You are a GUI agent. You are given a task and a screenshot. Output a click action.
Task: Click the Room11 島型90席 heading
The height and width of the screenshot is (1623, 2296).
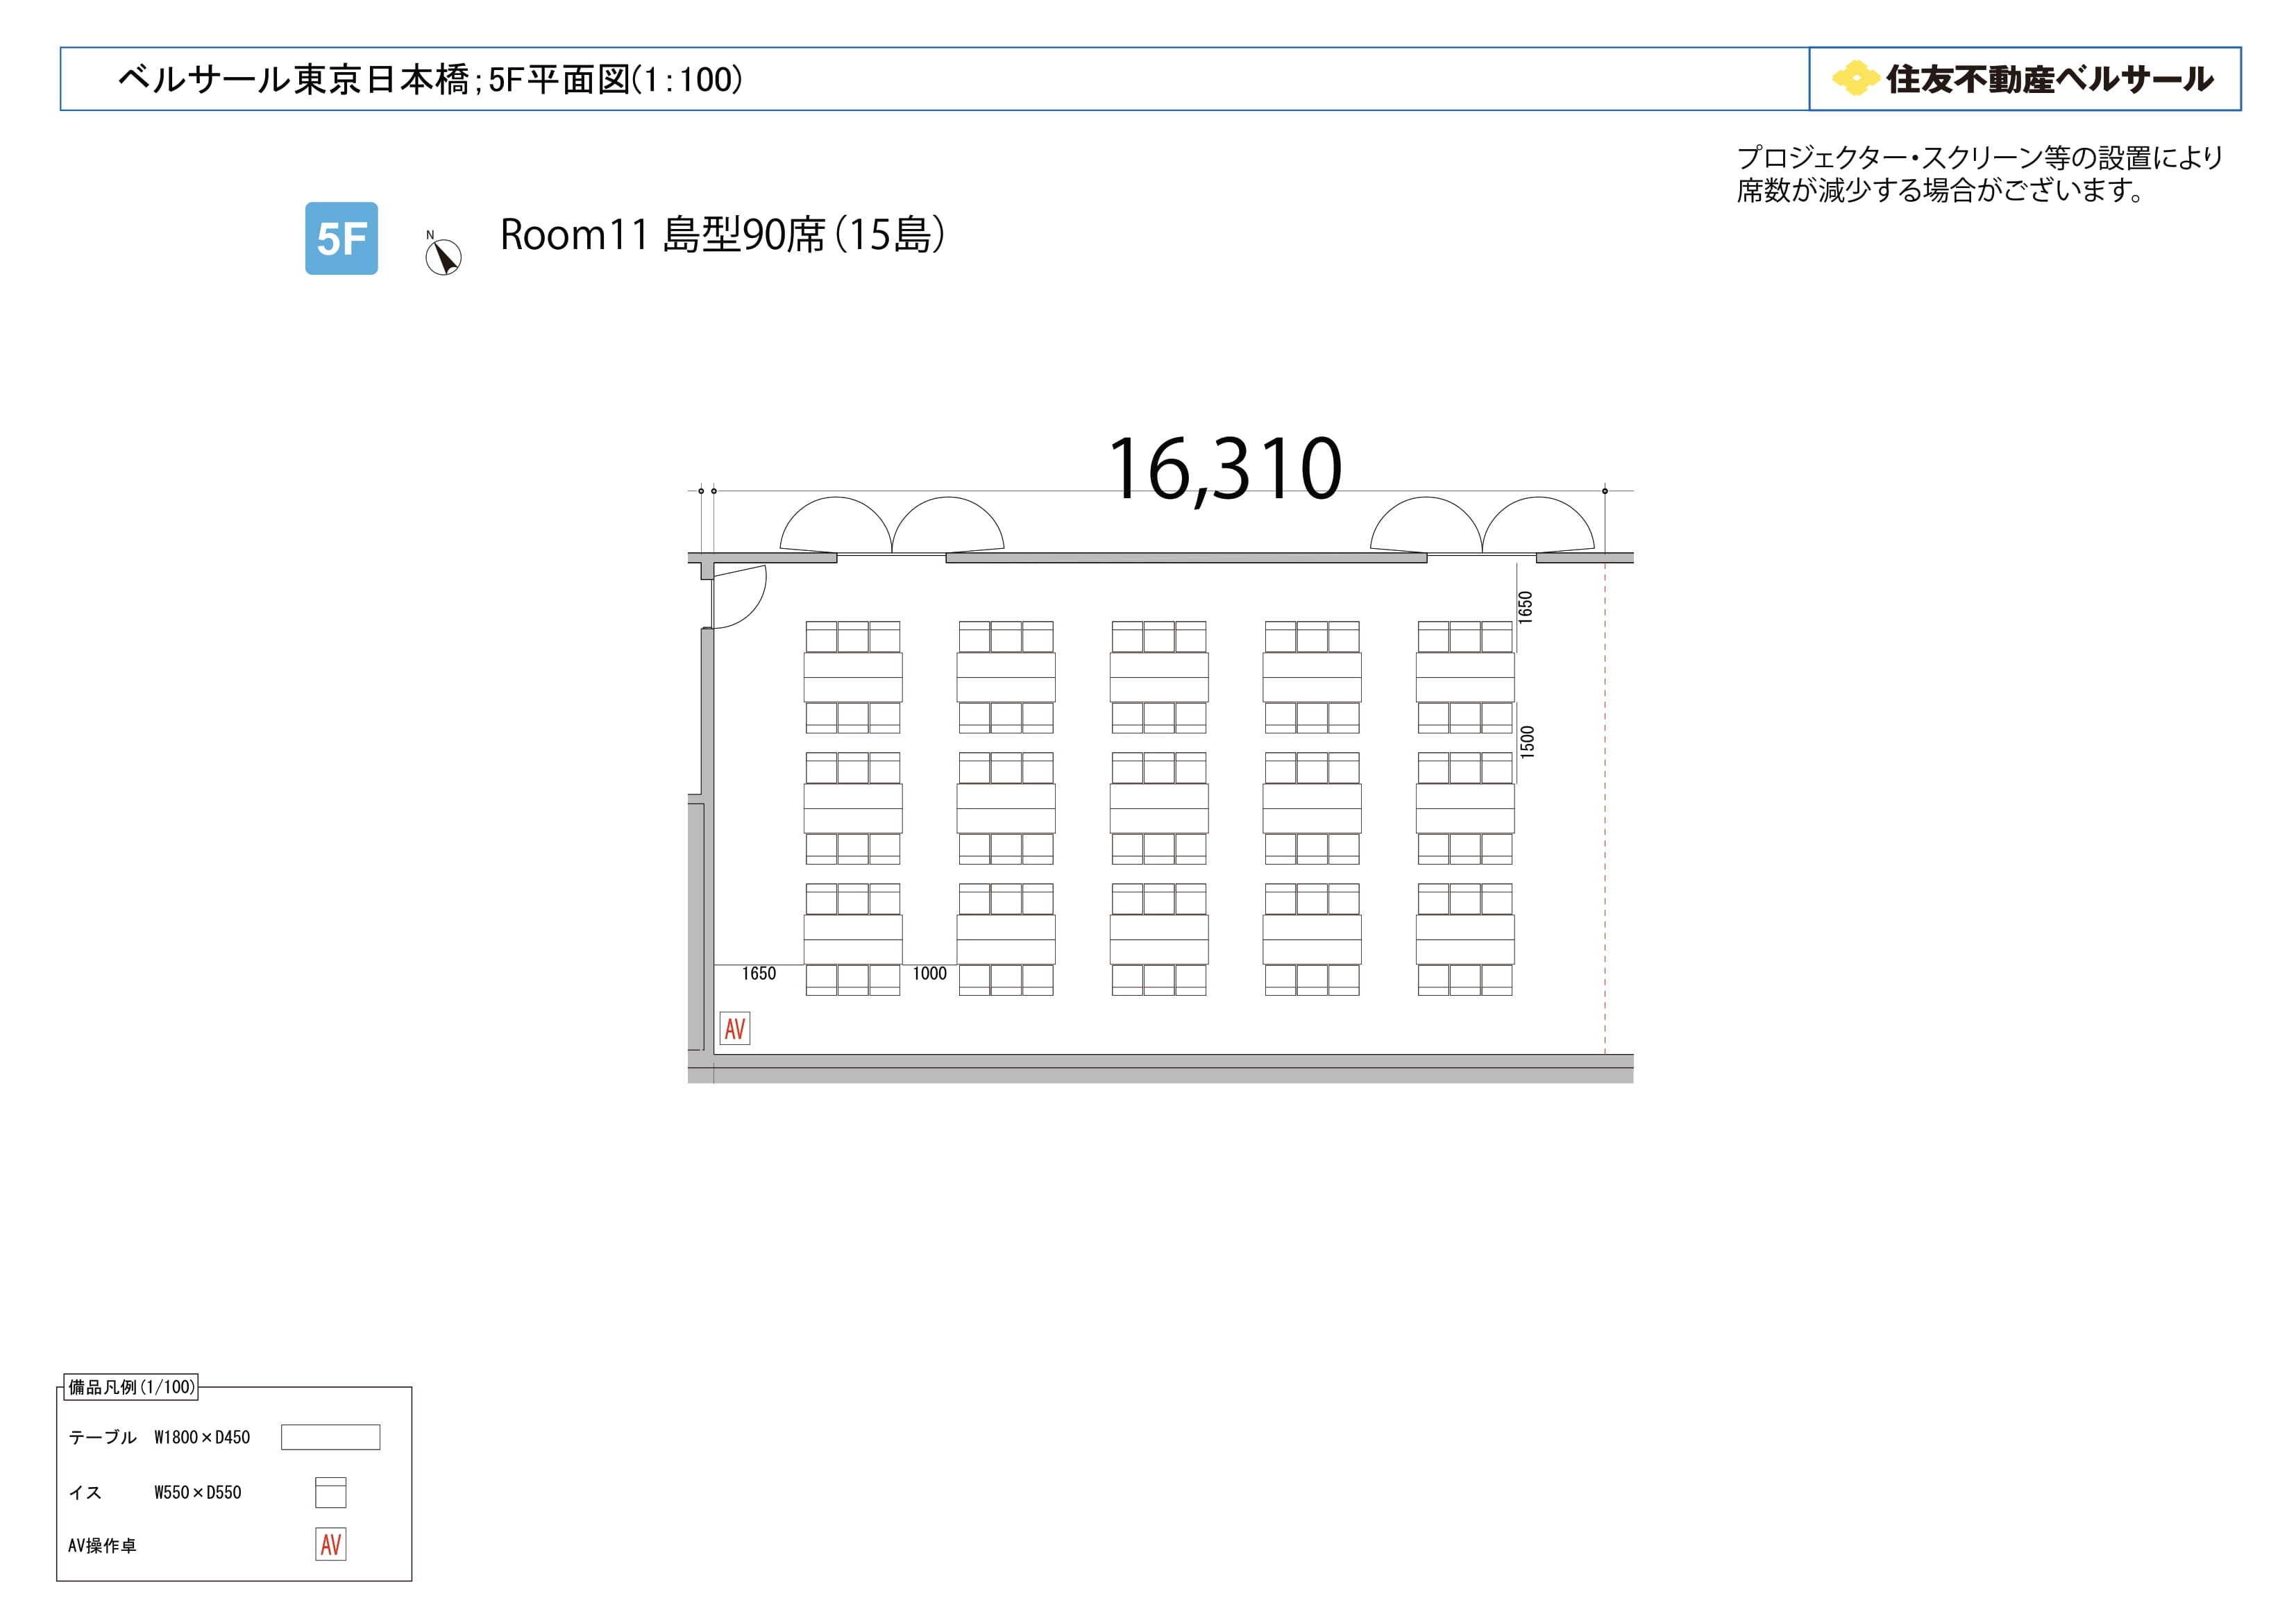coord(722,235)
